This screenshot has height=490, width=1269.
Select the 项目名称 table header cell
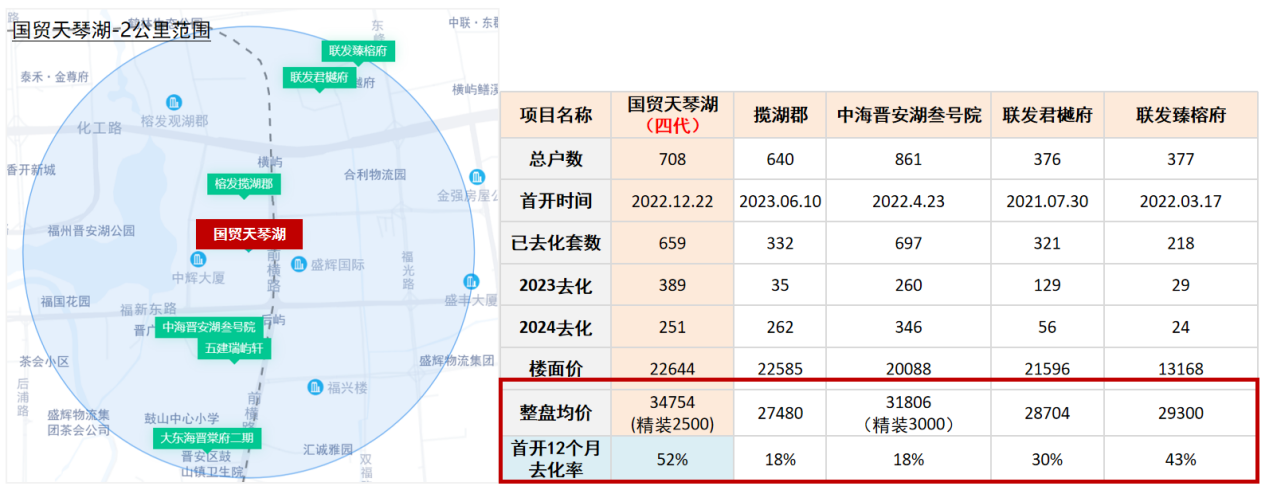(556, 116)
